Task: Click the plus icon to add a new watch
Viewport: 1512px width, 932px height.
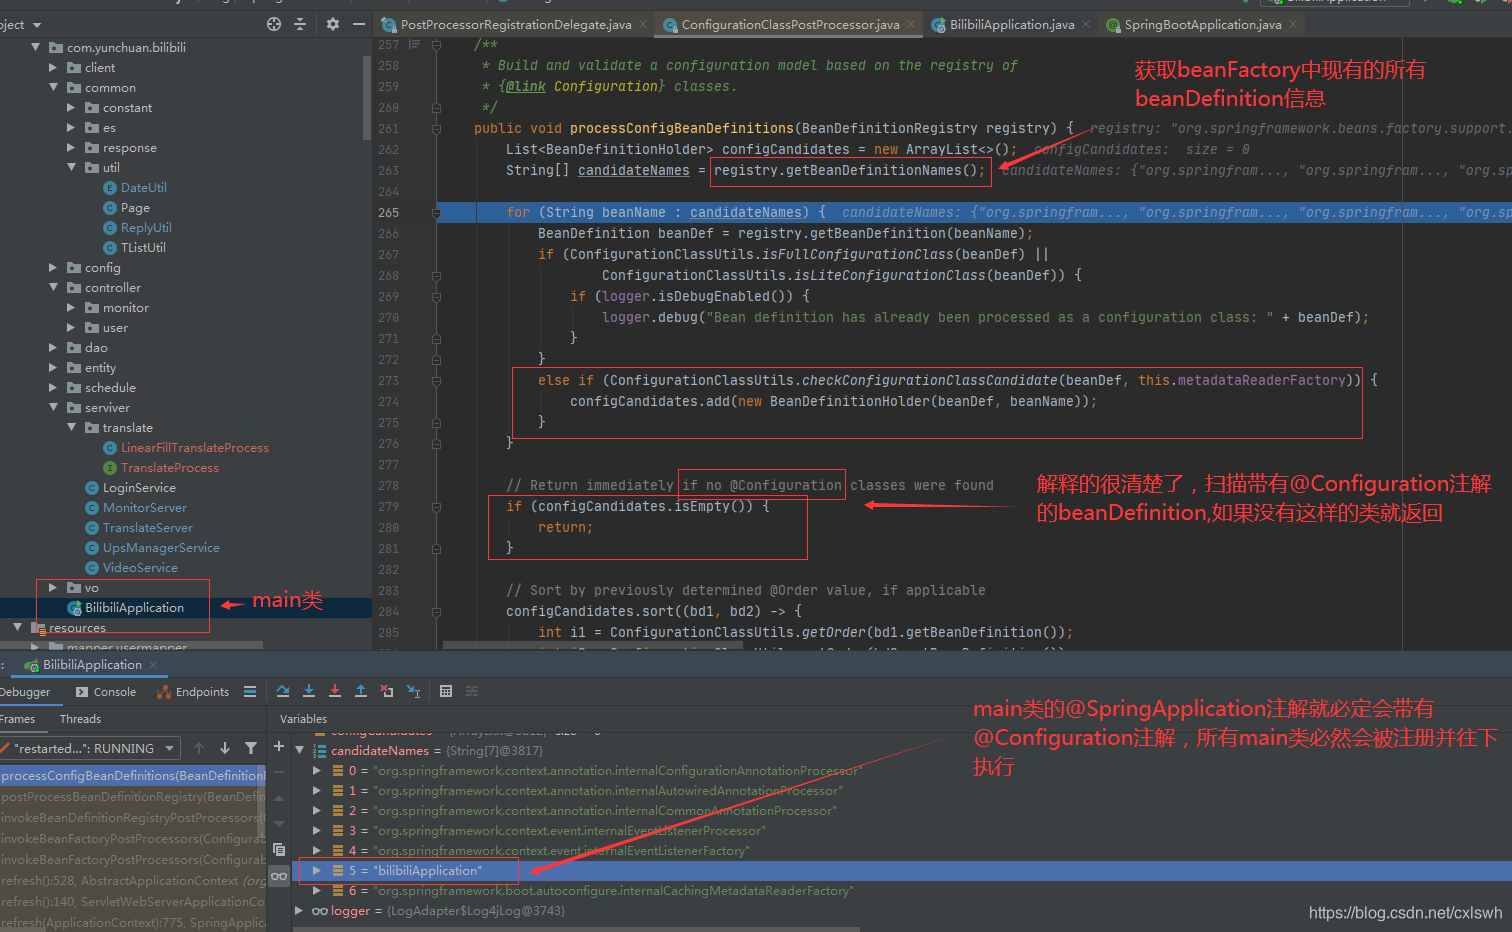Action: click(x=279, y=746)
